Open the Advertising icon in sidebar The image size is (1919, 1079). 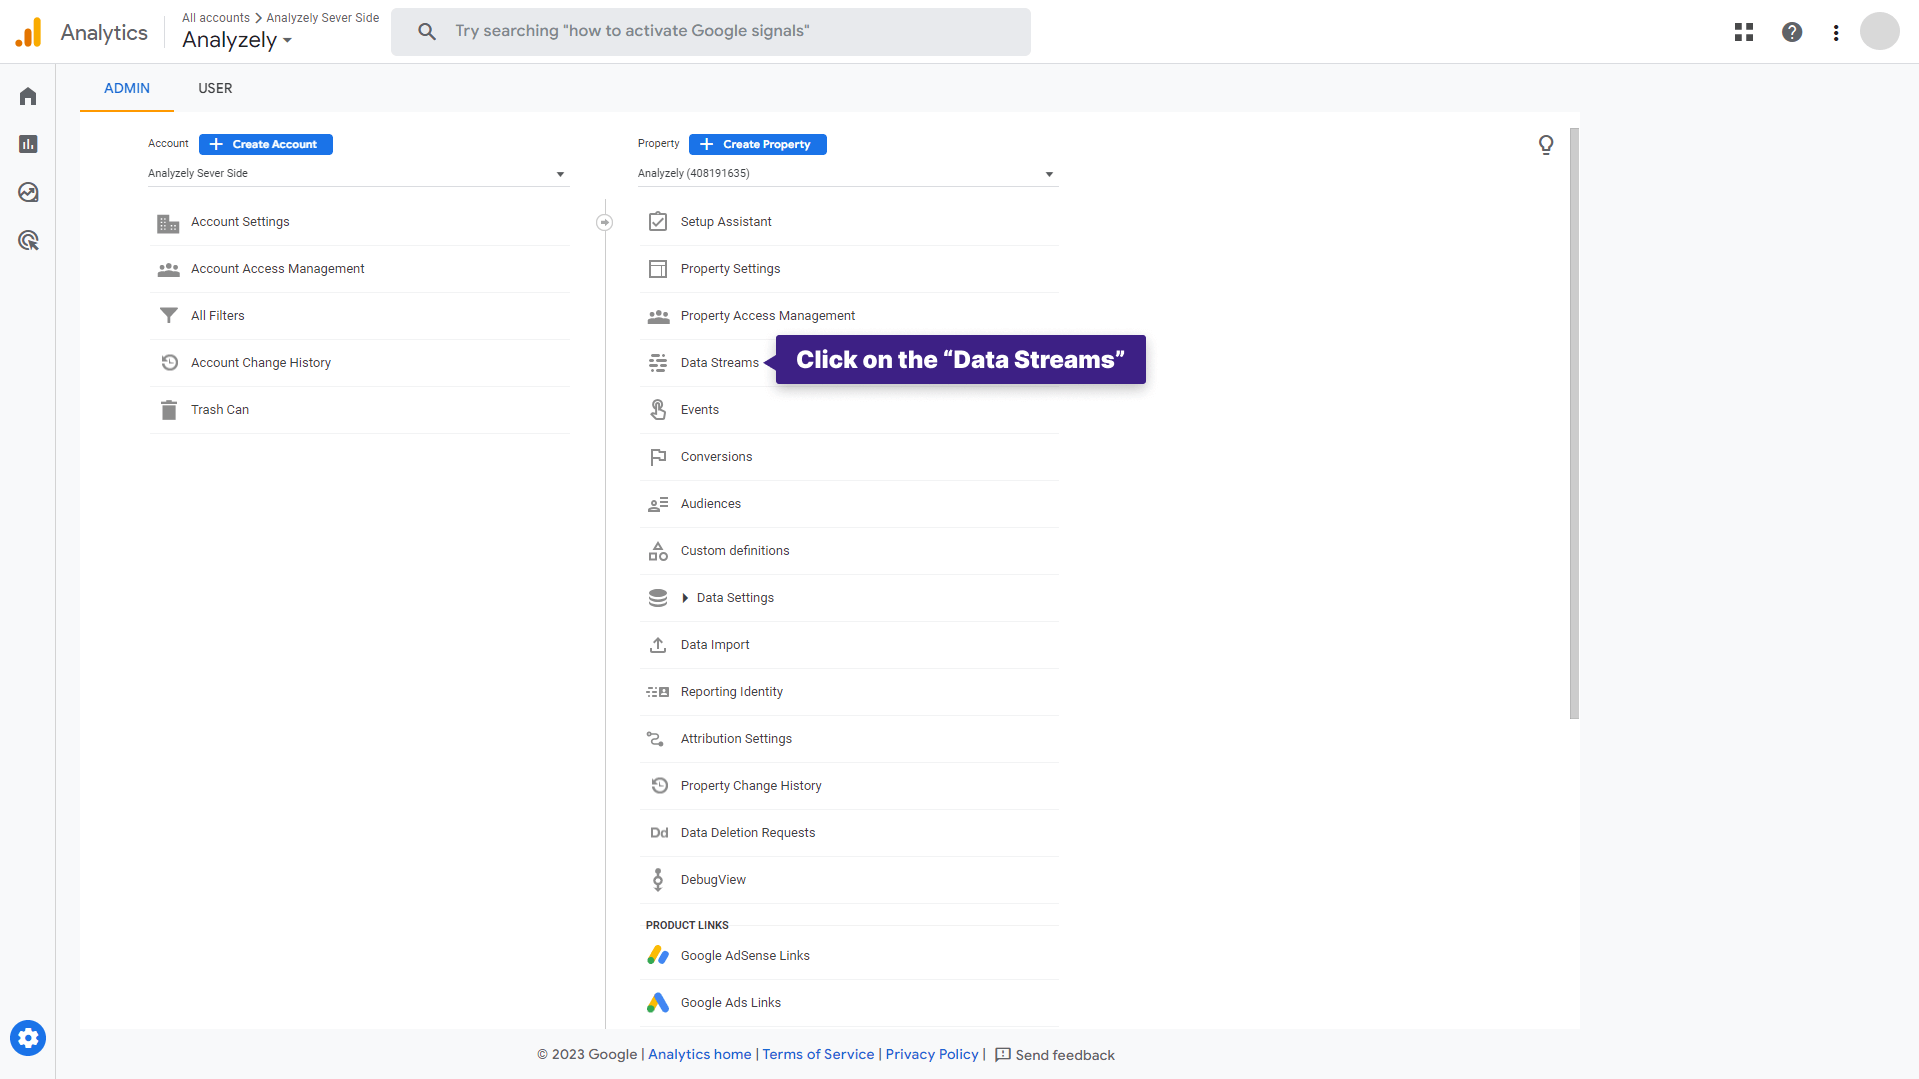pyautogui.click(x=28, y=240)
